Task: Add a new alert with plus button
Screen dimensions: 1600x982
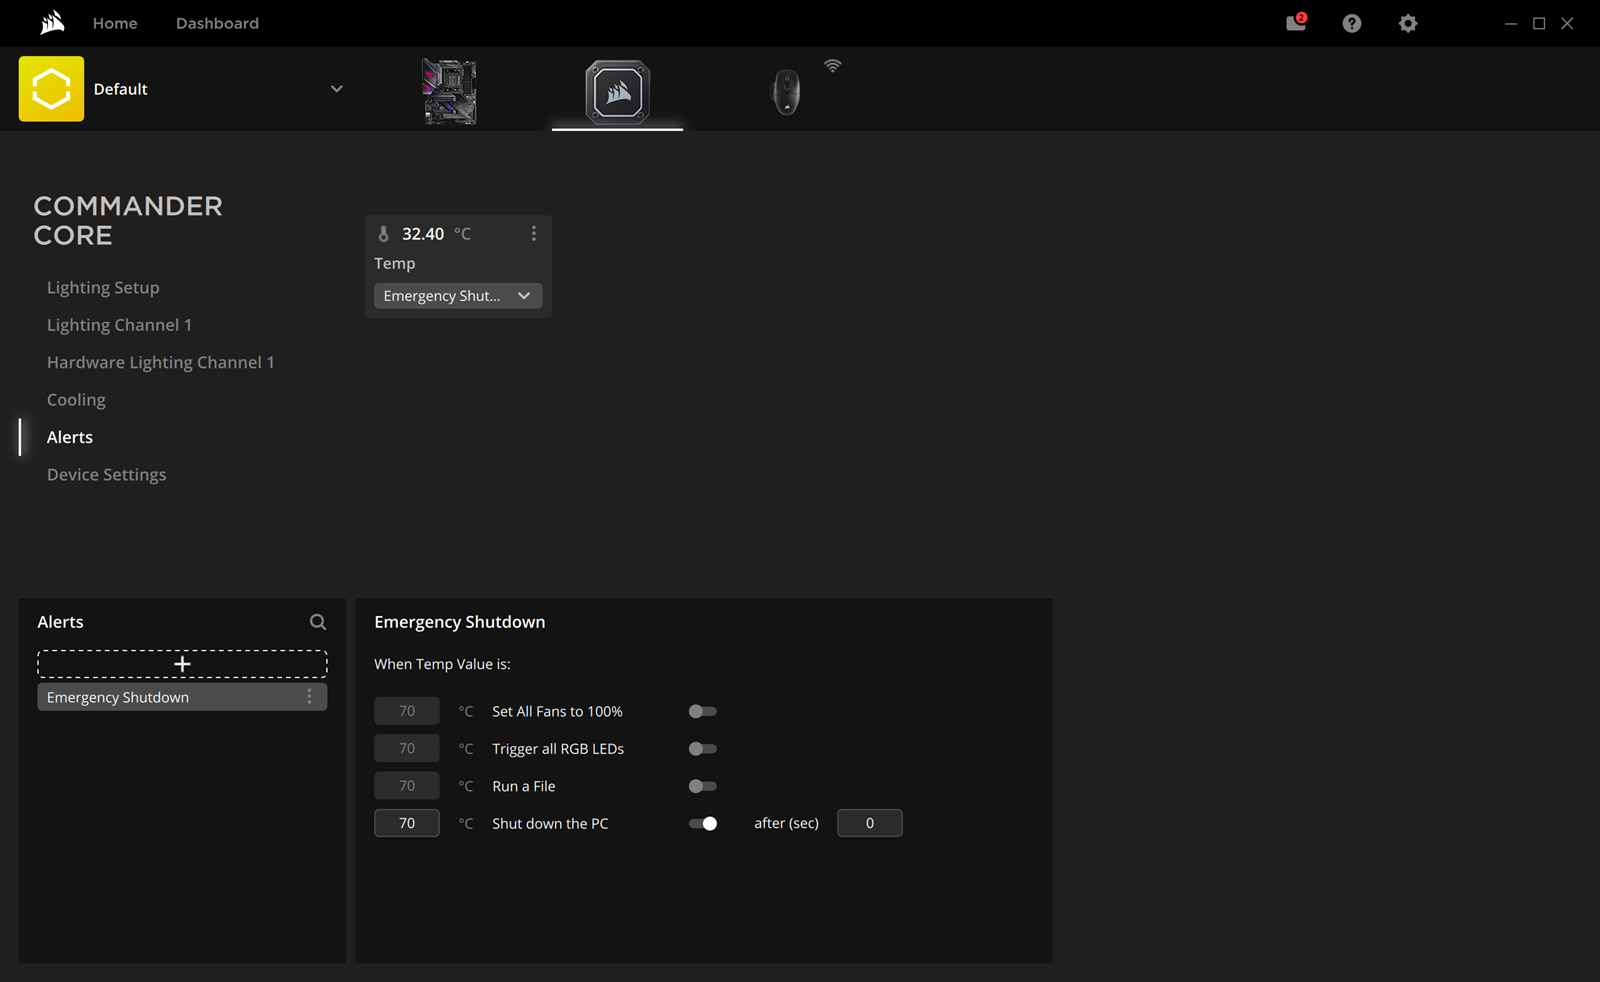Action: [x=182, y=664]
